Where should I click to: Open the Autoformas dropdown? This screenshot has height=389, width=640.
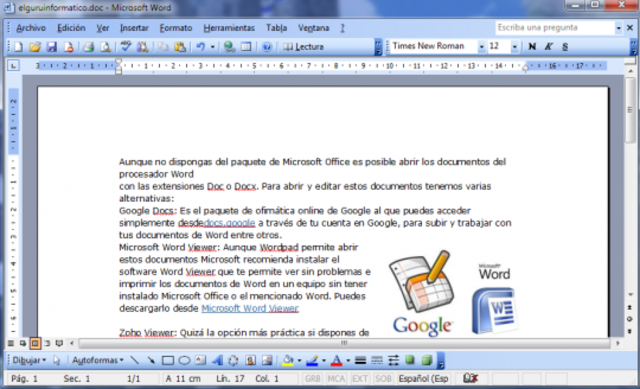[x=98, y=360]
